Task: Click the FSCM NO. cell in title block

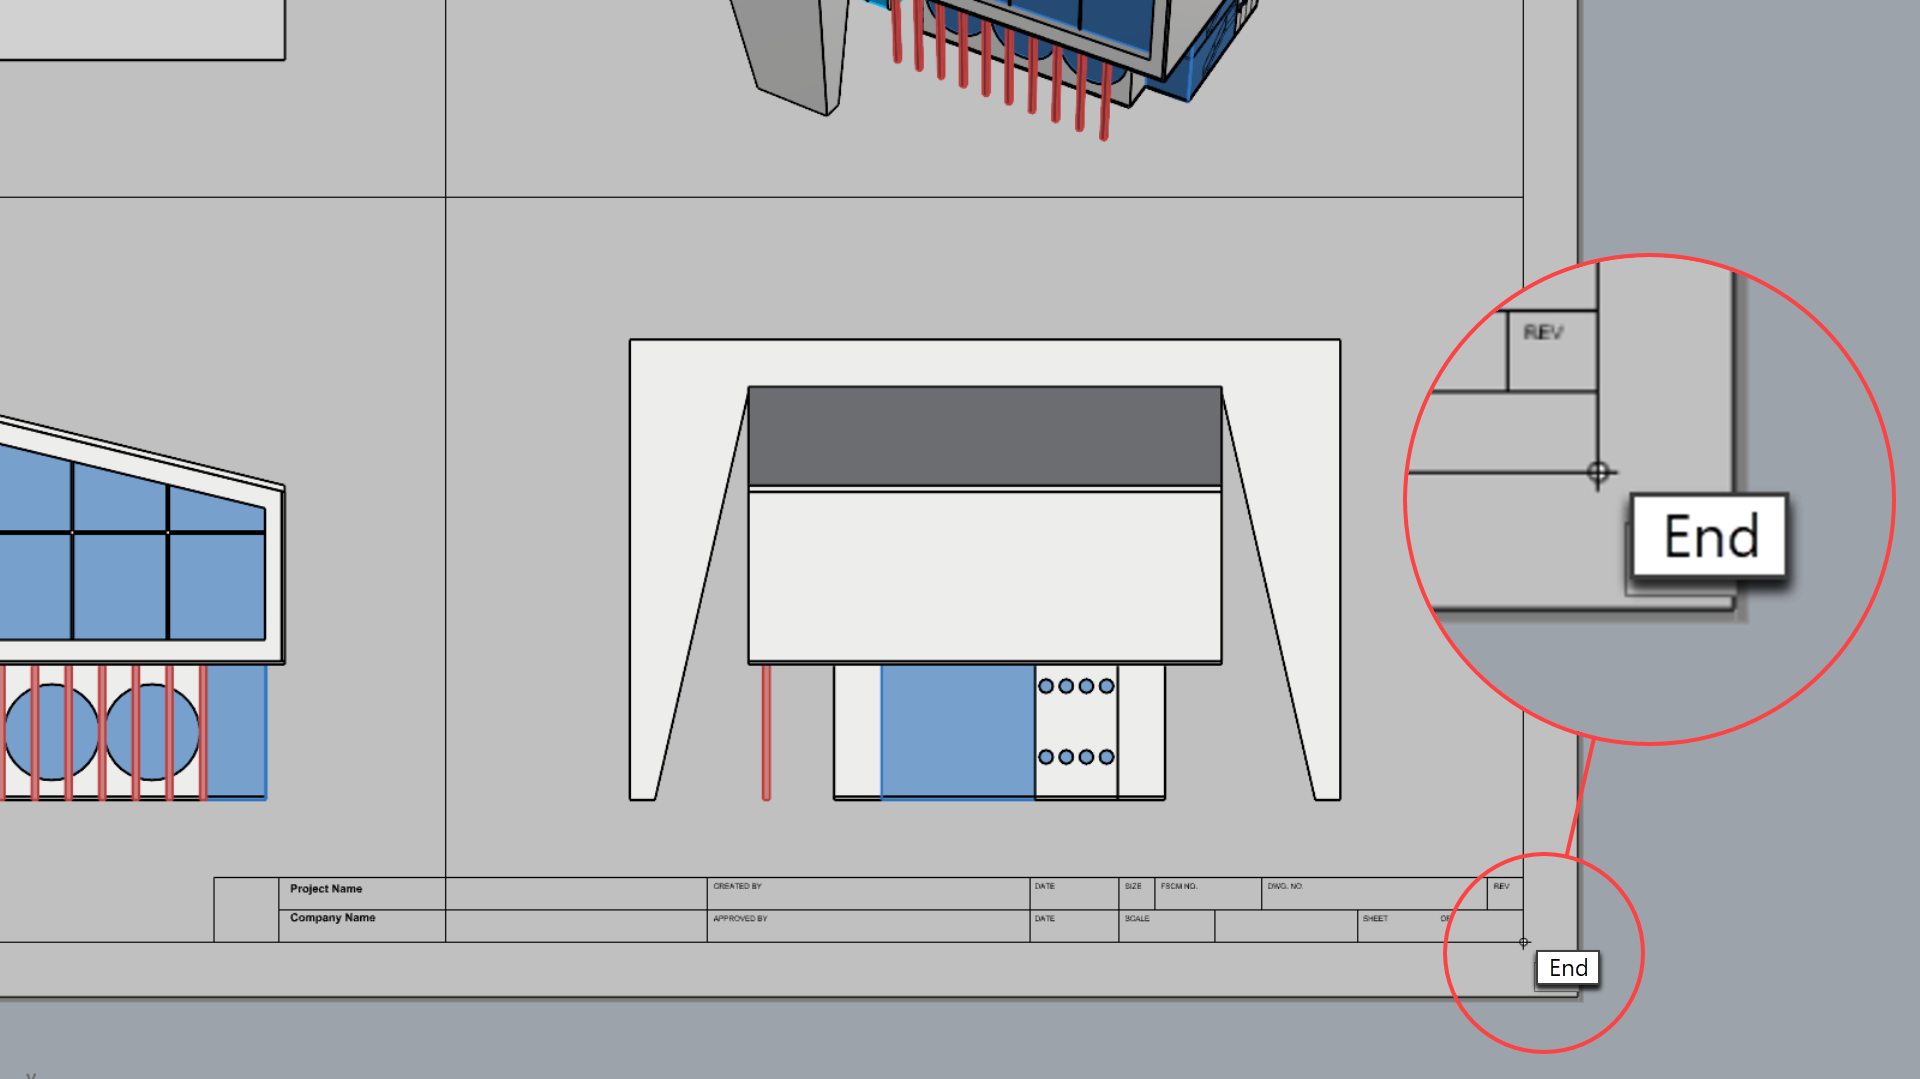Action: pyautogui.click(x=1207, y=893)
